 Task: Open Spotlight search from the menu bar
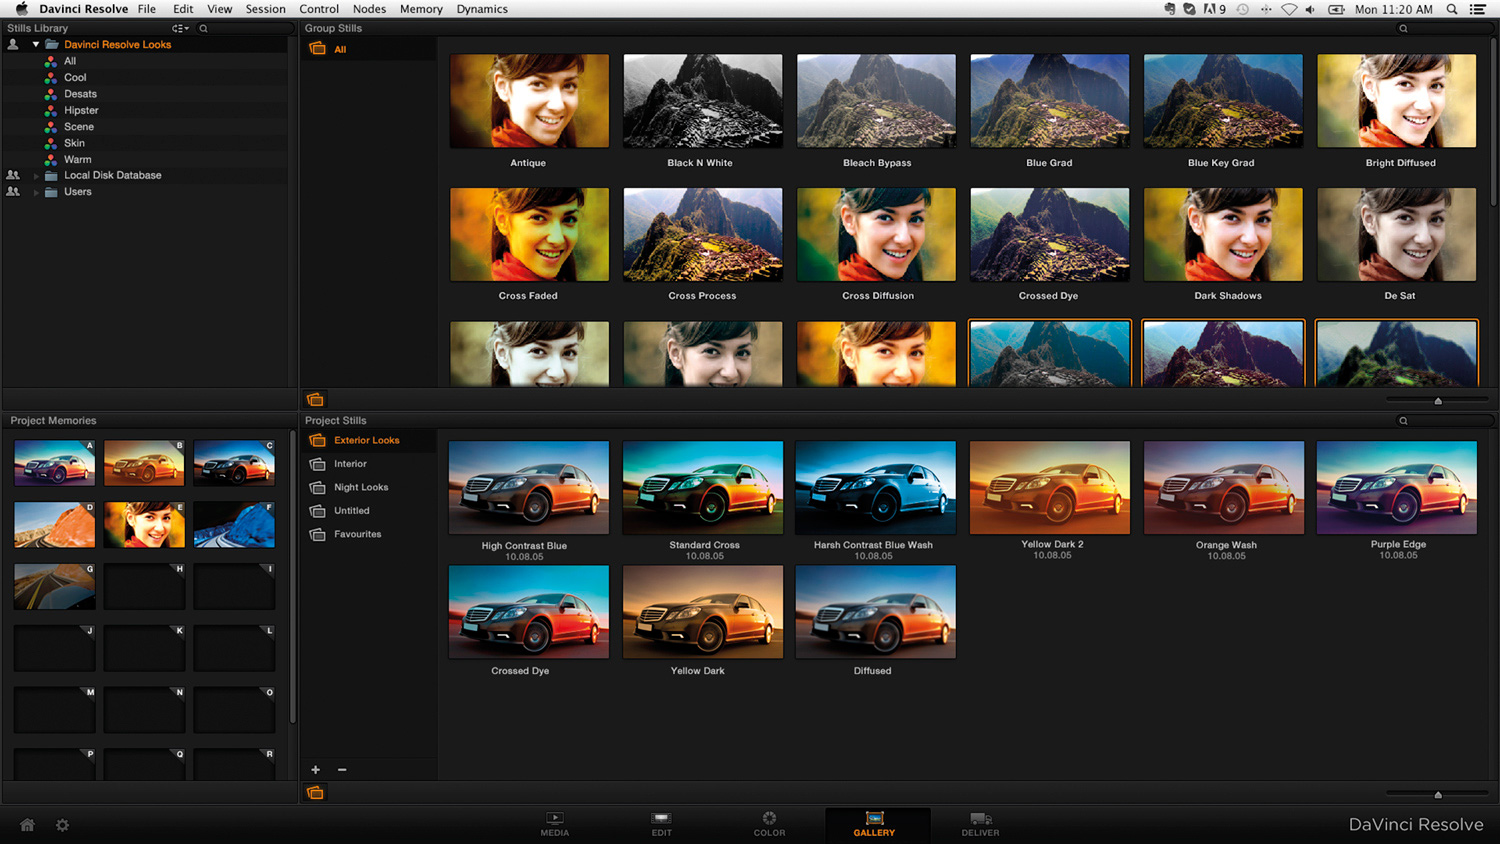pos(1452,9)
